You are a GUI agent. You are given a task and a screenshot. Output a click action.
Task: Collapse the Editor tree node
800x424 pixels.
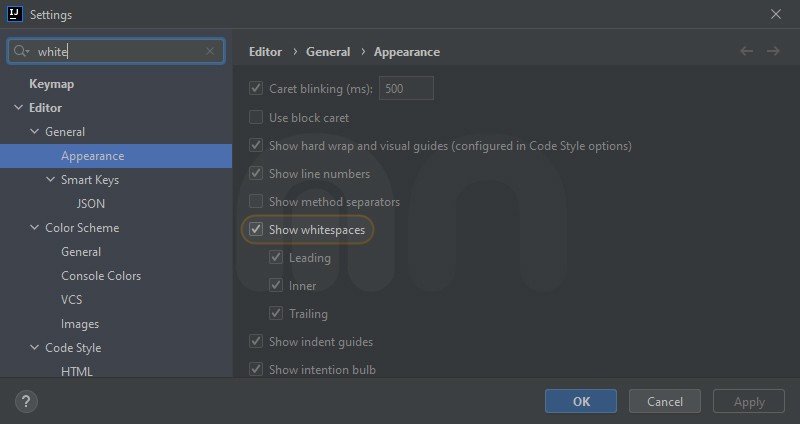pos(18,108)
